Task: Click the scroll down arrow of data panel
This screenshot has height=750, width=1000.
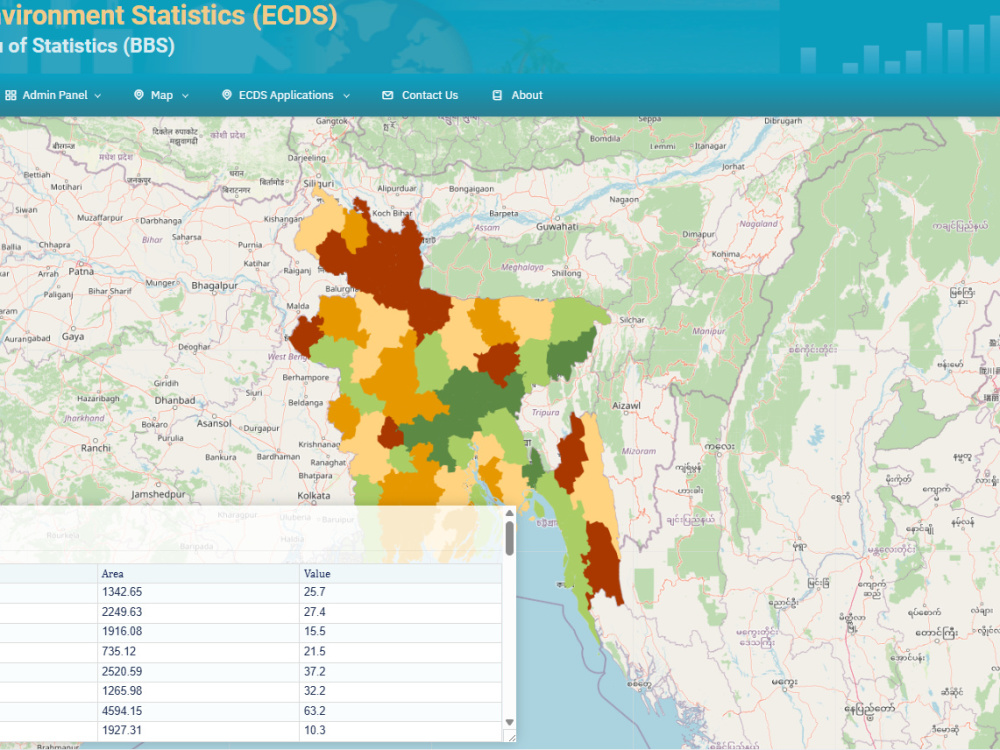Action: [x=510, y=722]
